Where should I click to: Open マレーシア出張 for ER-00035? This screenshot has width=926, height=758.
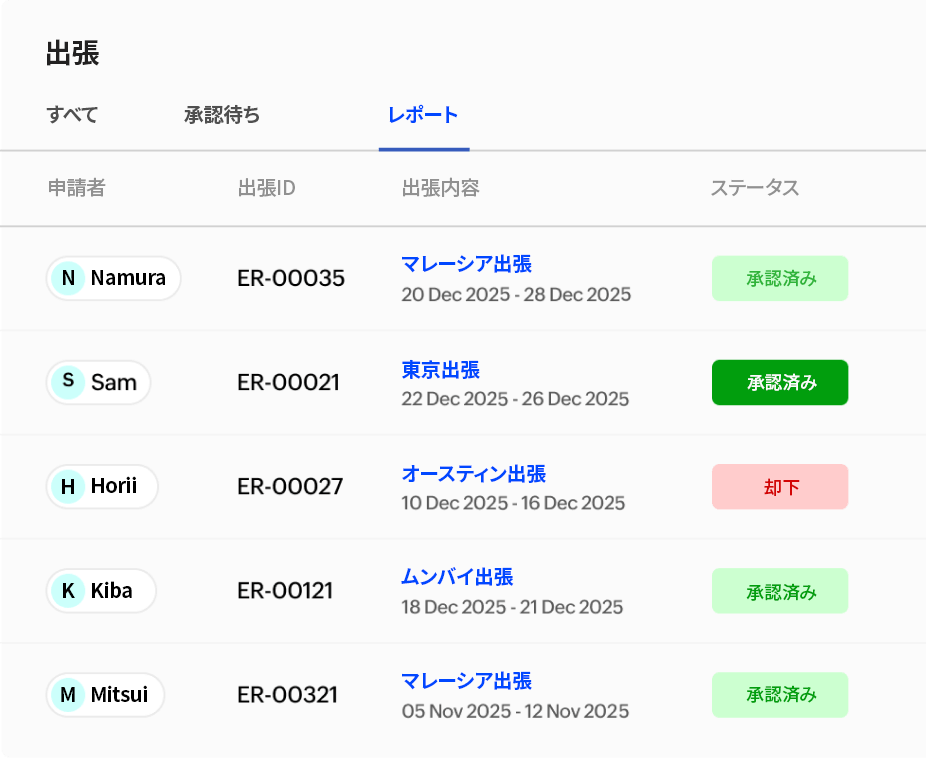466,264
